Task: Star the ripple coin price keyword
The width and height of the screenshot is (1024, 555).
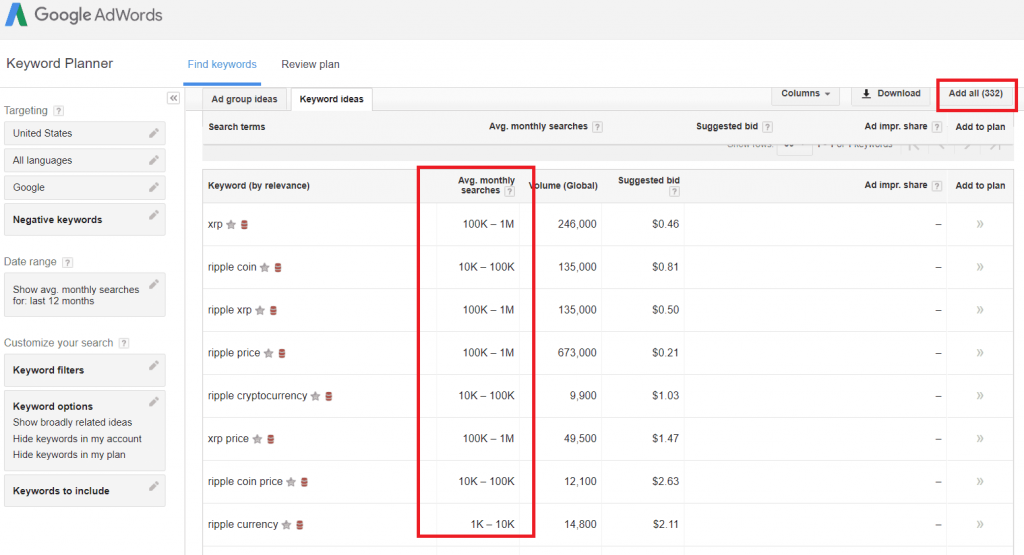Action: tap(291, 483)
